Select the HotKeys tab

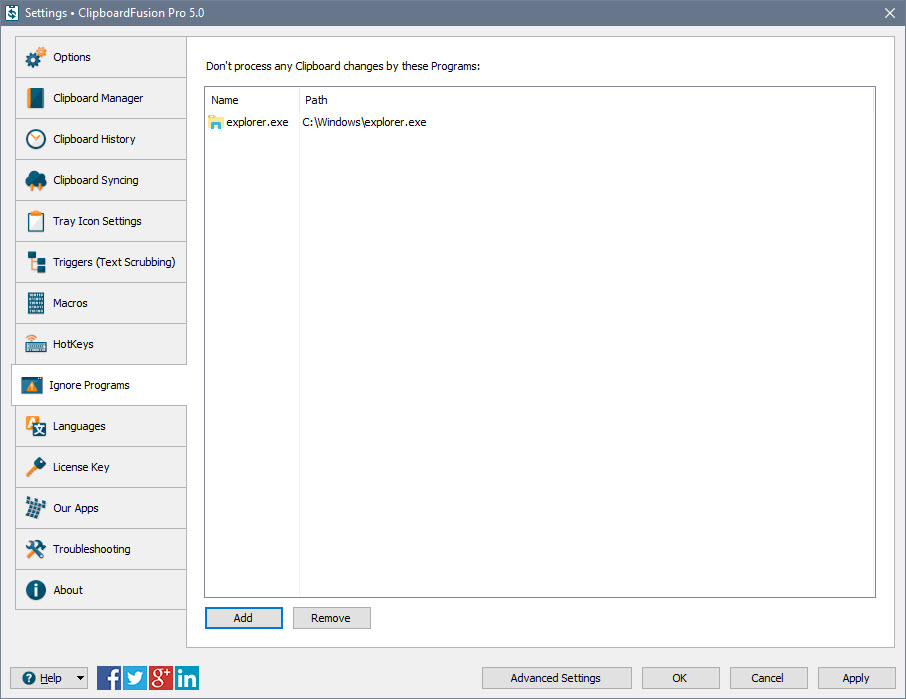101,344
